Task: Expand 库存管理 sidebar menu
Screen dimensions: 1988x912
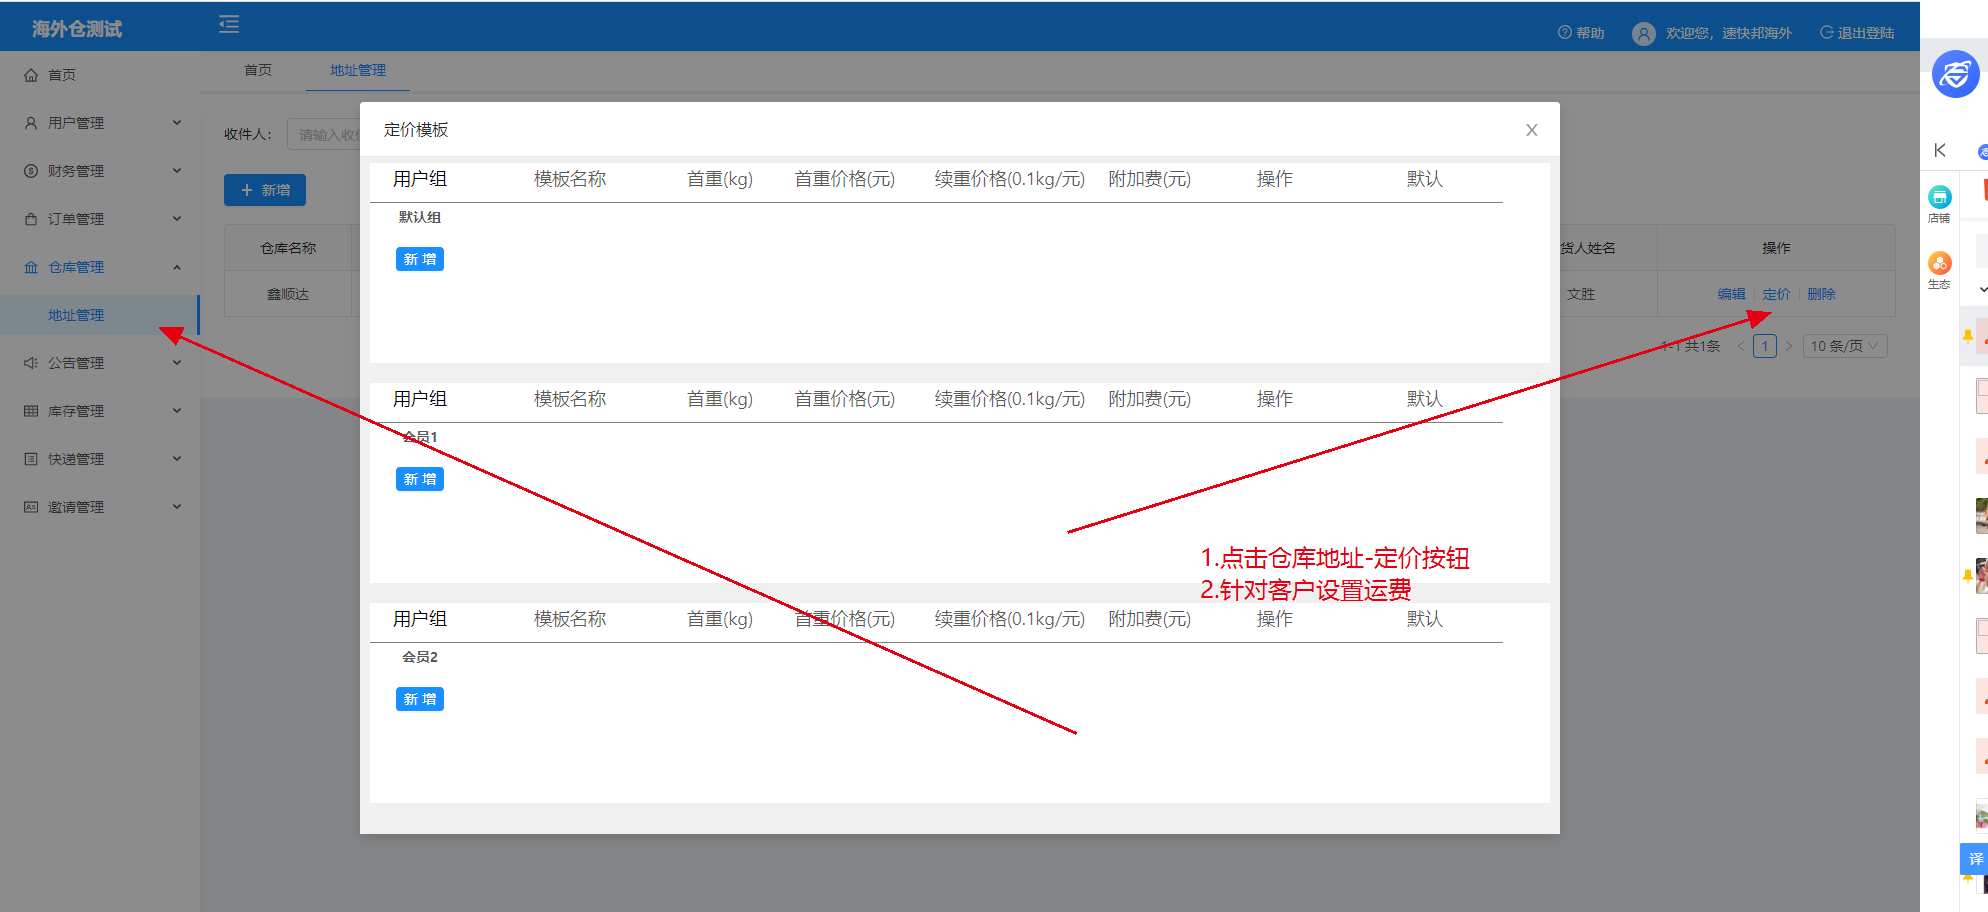Action: [100, 411]
